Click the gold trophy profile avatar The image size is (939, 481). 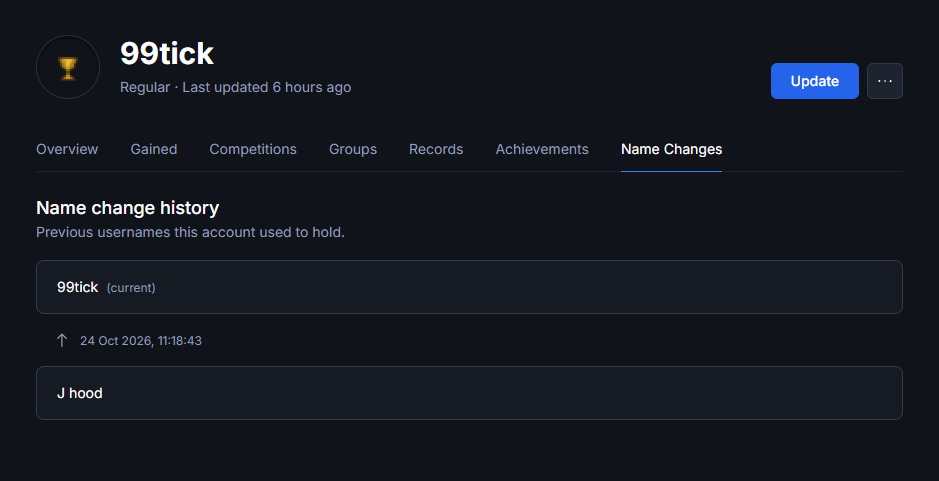(x=68, y=67)
